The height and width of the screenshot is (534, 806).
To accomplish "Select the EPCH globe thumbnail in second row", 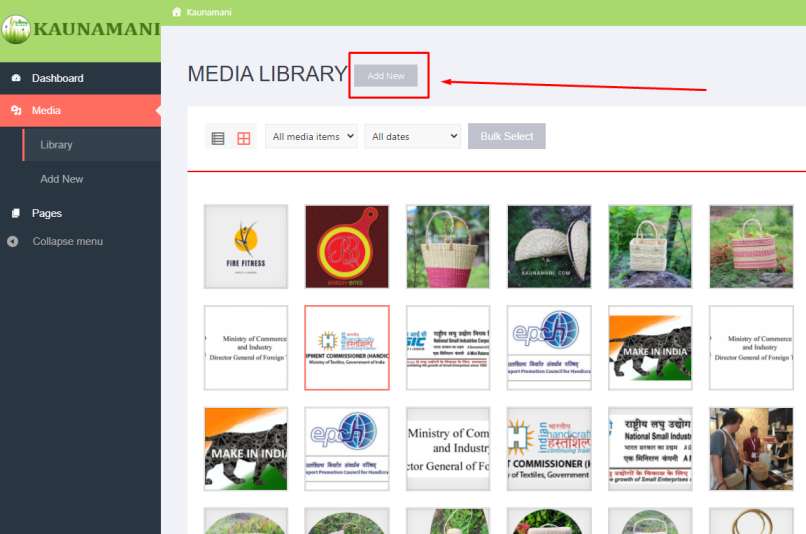I will tap(549, 348).
